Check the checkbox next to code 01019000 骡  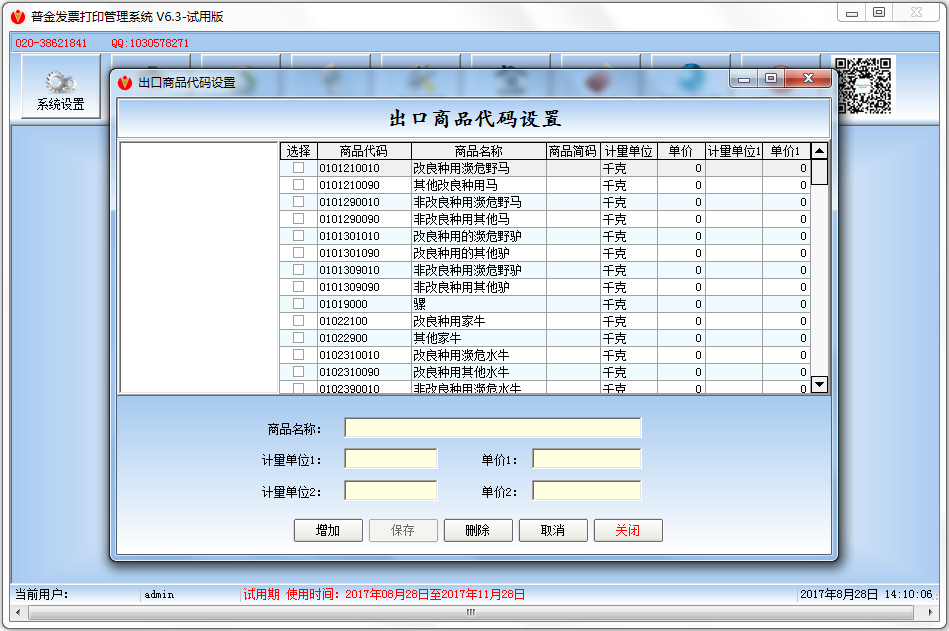[x=297, y=304]
